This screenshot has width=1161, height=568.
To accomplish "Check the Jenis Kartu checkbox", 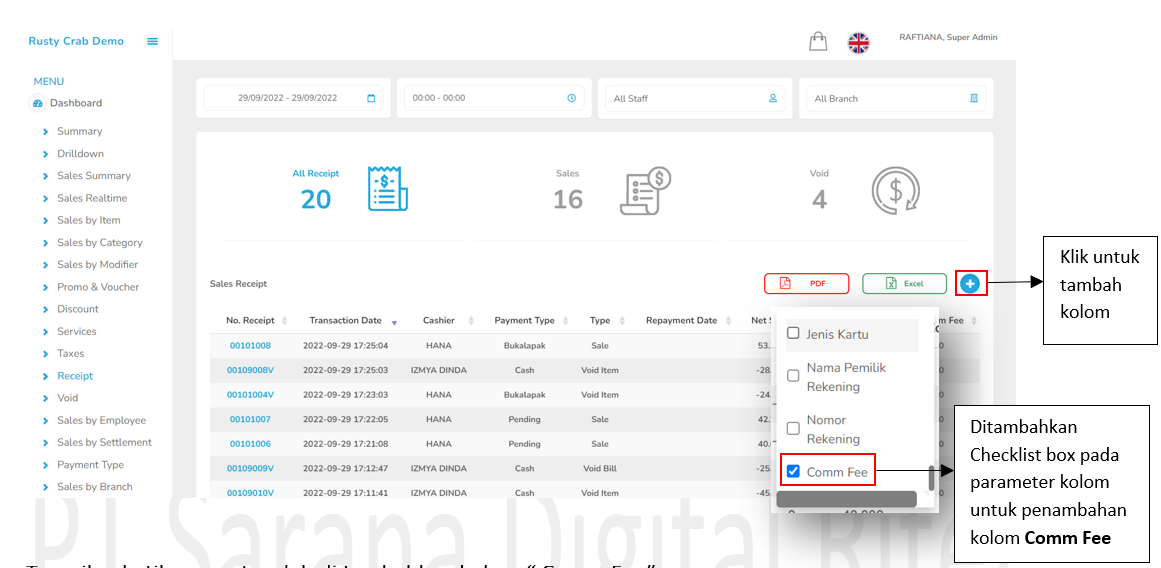I will point(793,333).
